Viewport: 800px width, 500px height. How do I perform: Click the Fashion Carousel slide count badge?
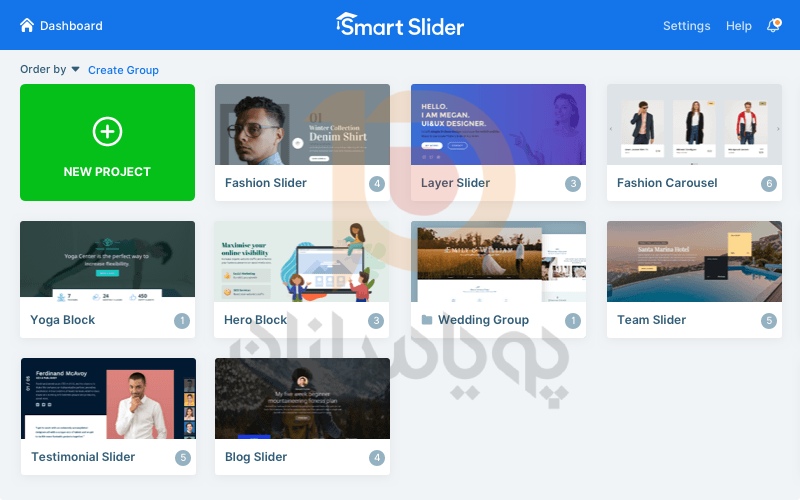click(769, 184)
